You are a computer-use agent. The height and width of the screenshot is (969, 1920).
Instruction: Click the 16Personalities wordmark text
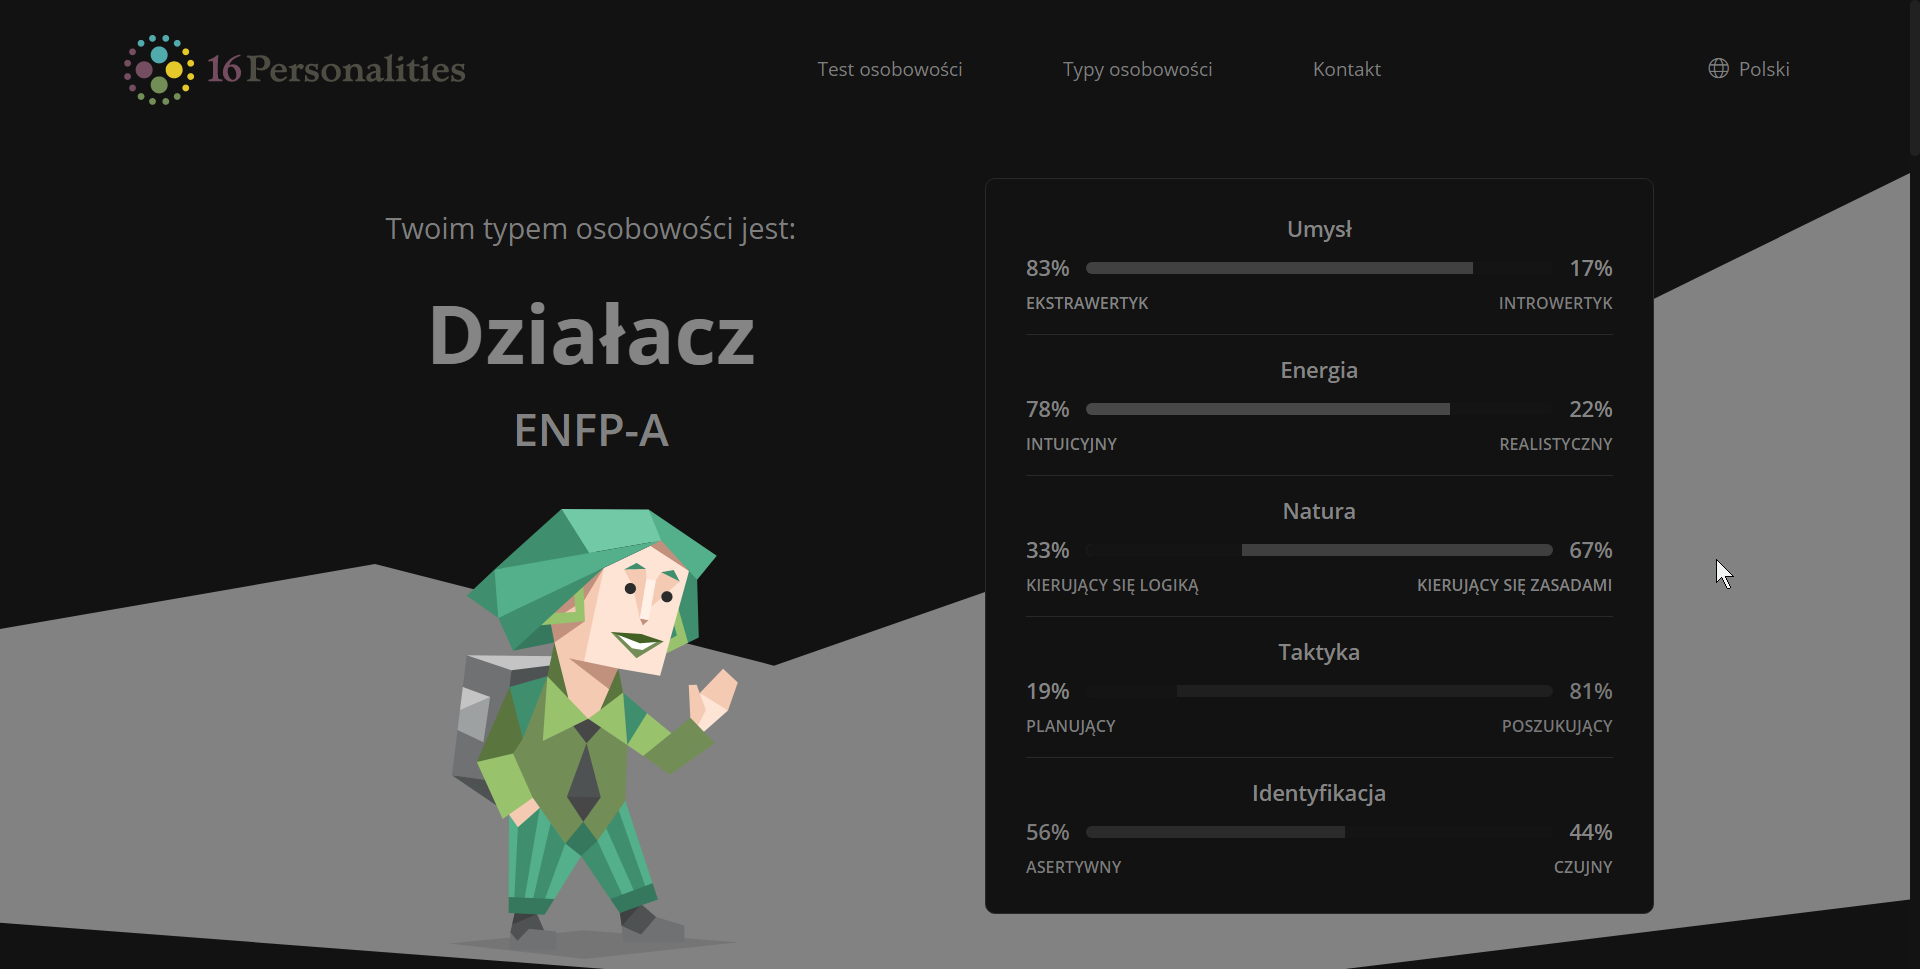pyautogui.click(x=336, y=69)
